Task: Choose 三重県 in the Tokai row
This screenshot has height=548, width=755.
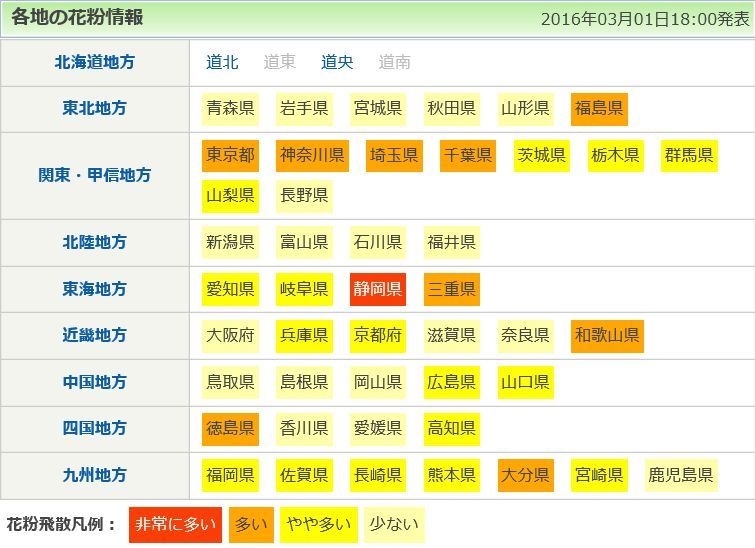Action: pos(451,289)
